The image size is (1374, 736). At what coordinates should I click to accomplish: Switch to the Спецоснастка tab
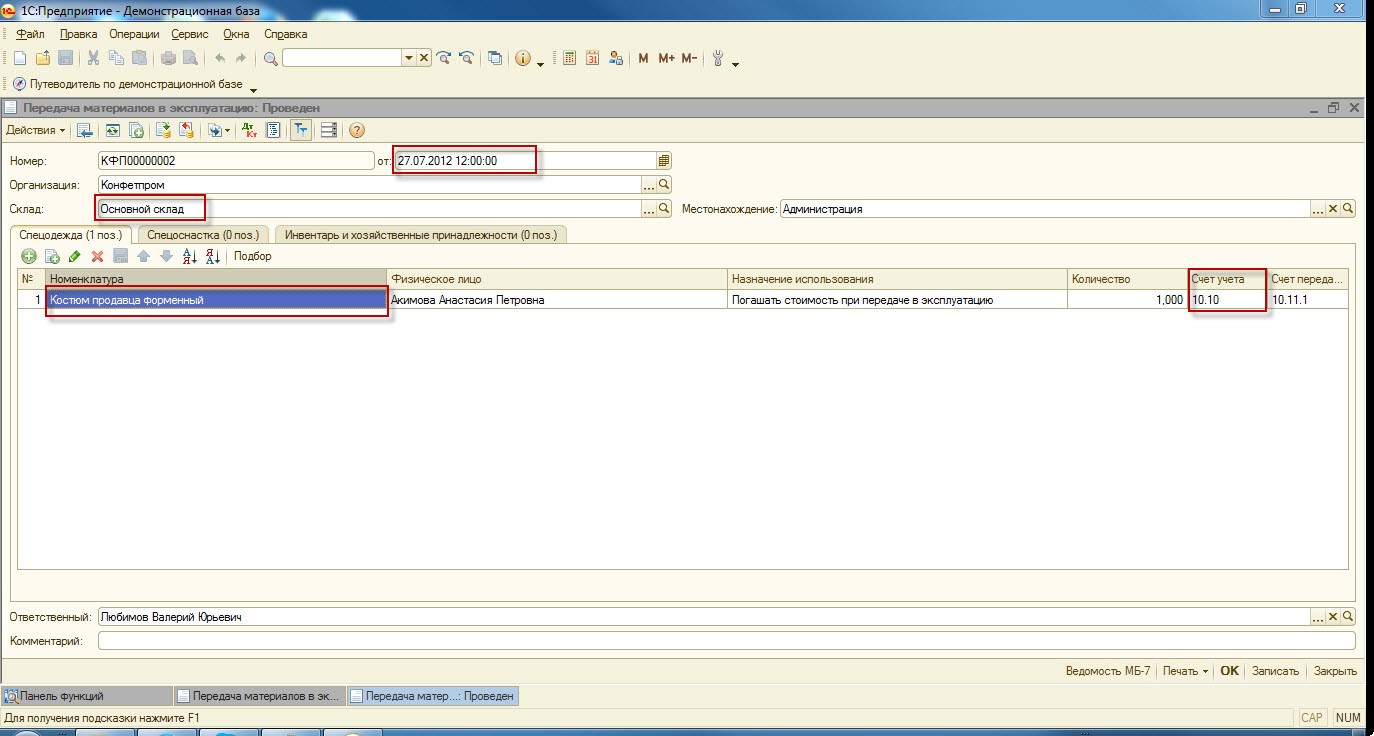[203, 234]
